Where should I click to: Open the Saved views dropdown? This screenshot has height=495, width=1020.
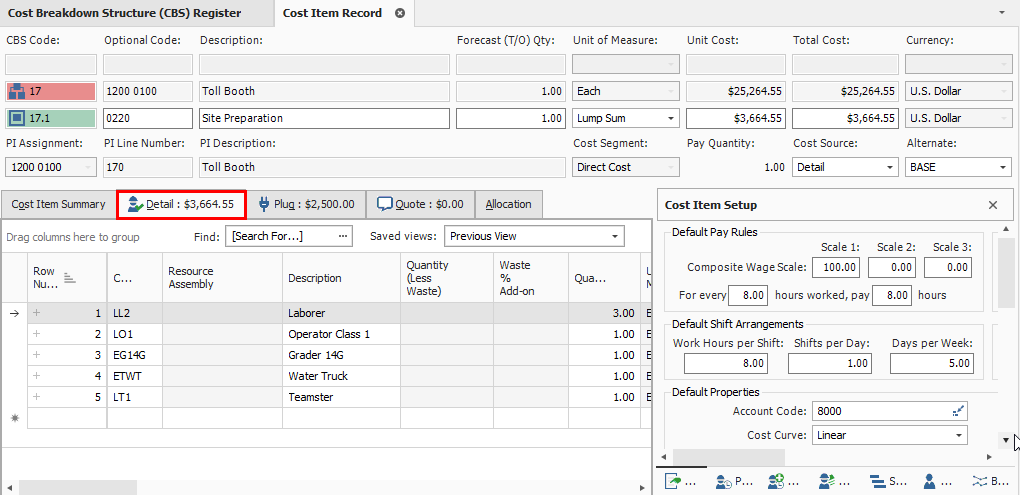[x=615, y=236]
